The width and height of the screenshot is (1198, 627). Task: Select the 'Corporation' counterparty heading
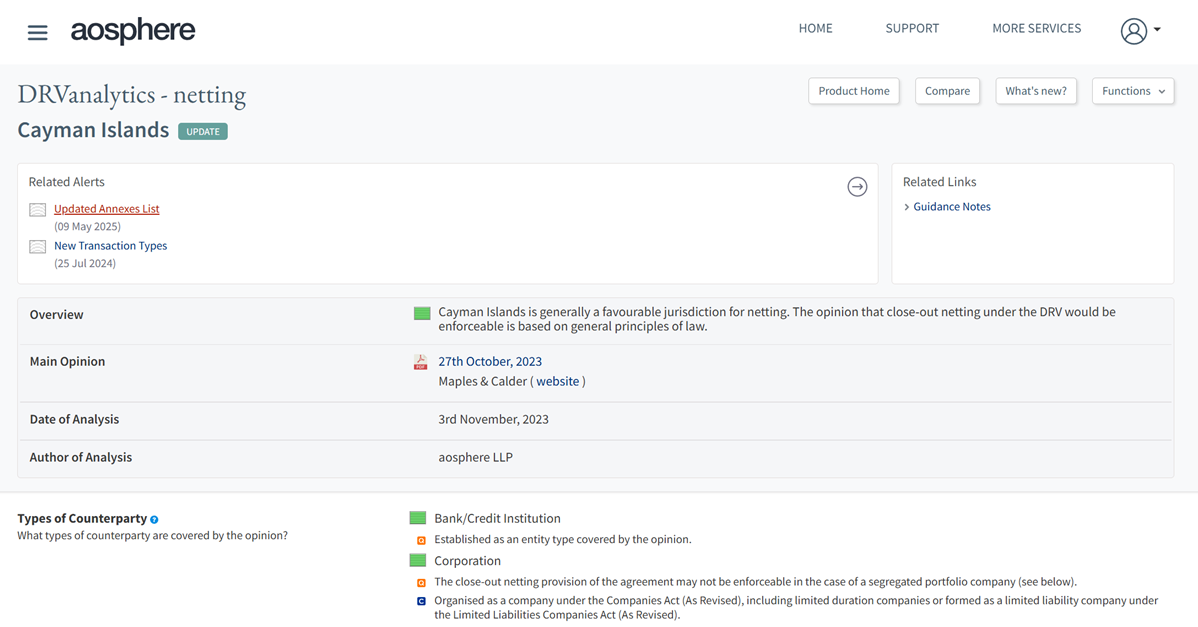(468, 561)
